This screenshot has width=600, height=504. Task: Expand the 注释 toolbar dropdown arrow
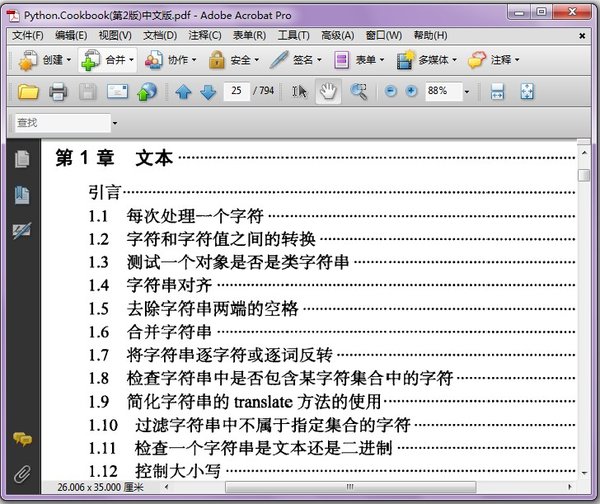517,60
